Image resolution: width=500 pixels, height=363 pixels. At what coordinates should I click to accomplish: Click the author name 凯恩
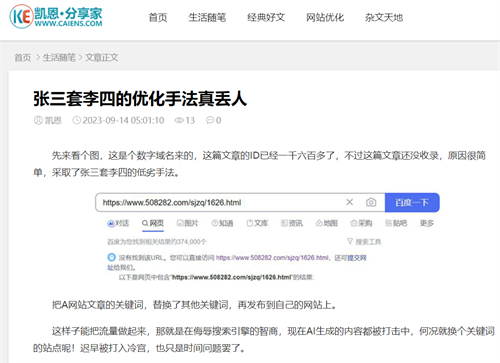pos(53,120)
